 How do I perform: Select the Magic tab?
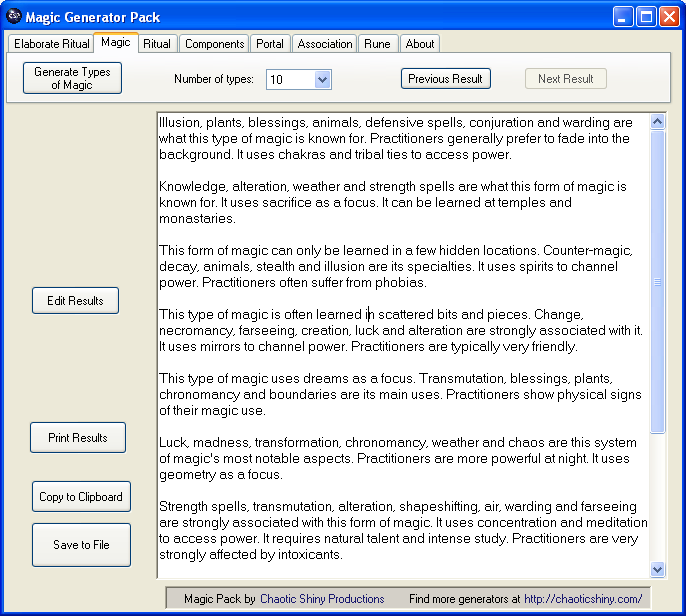coord(116,42)
